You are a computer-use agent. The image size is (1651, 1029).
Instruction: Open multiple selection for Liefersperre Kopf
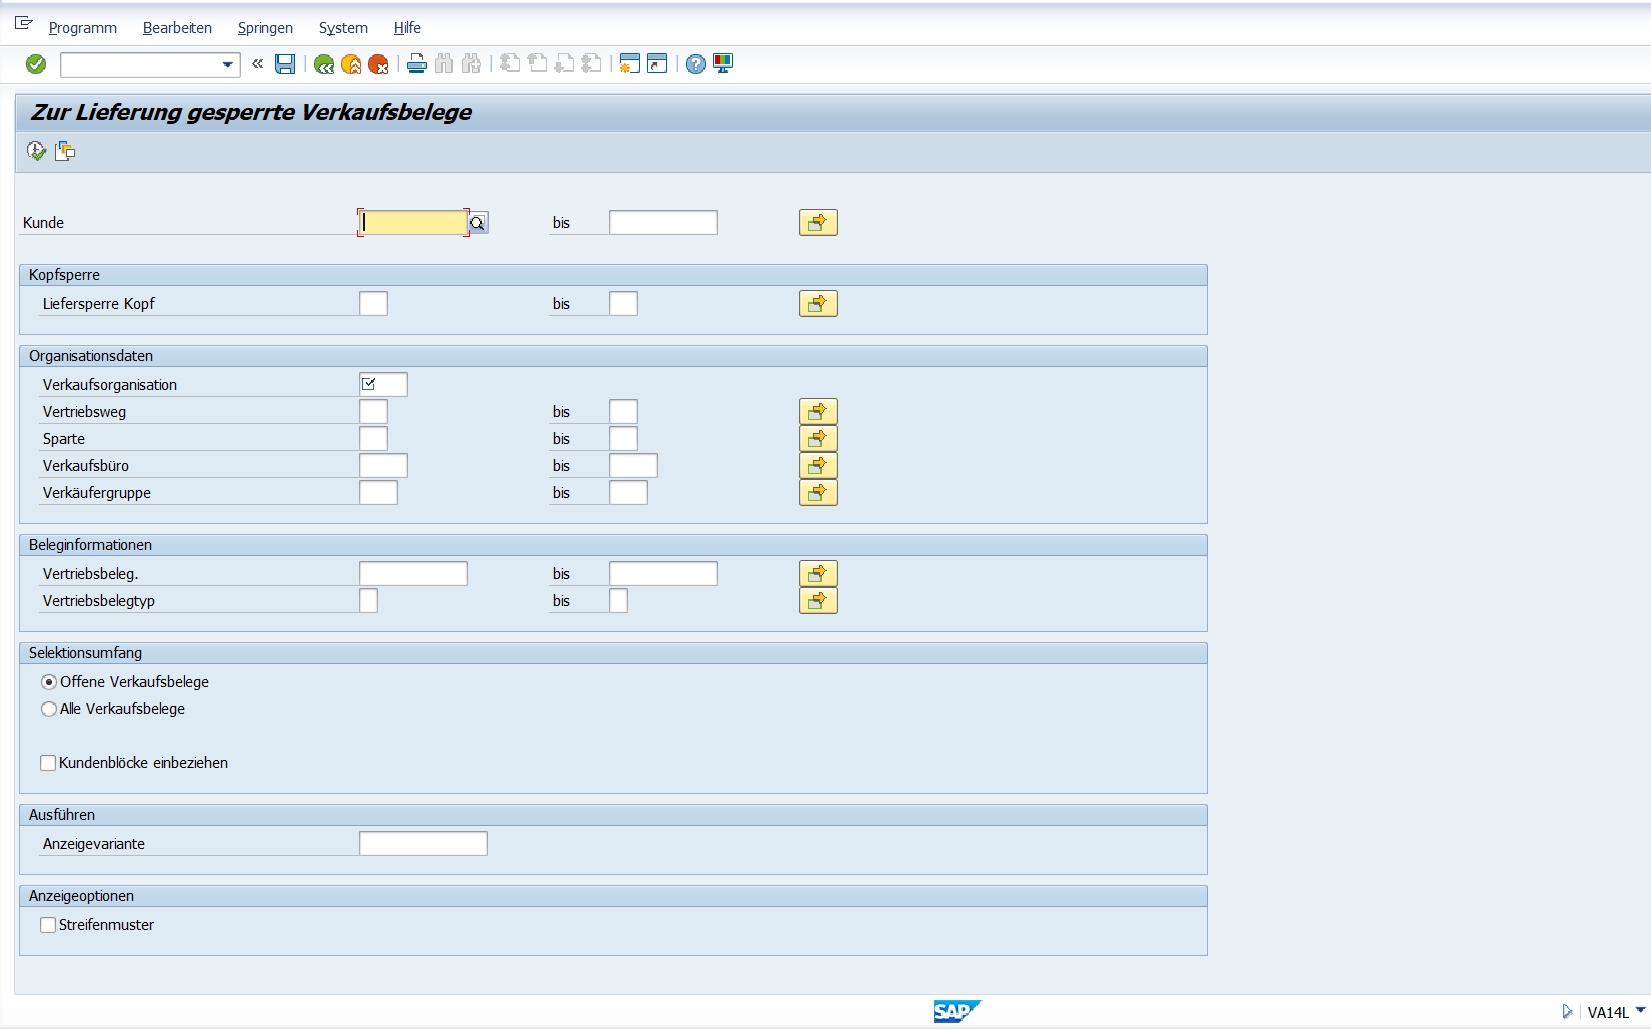click(818, 303)
